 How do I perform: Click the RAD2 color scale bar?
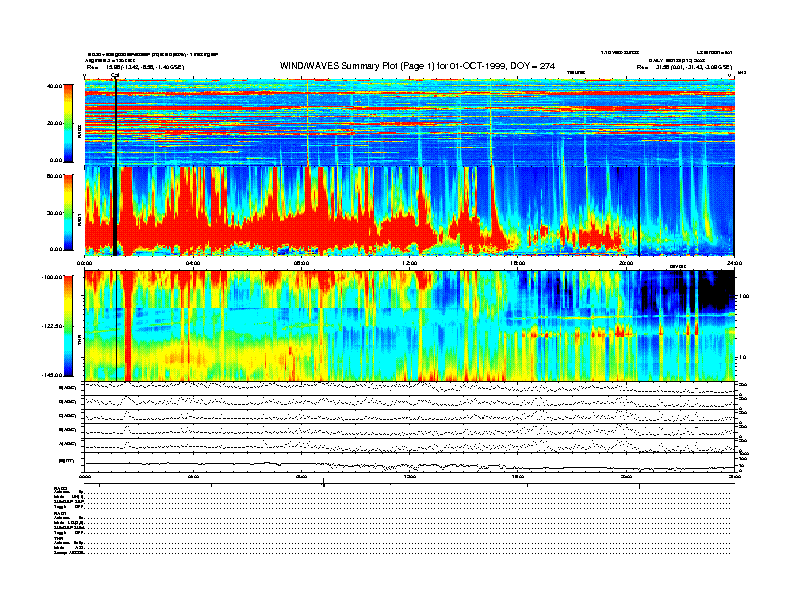pyautogui.click(x=68, y=123)
